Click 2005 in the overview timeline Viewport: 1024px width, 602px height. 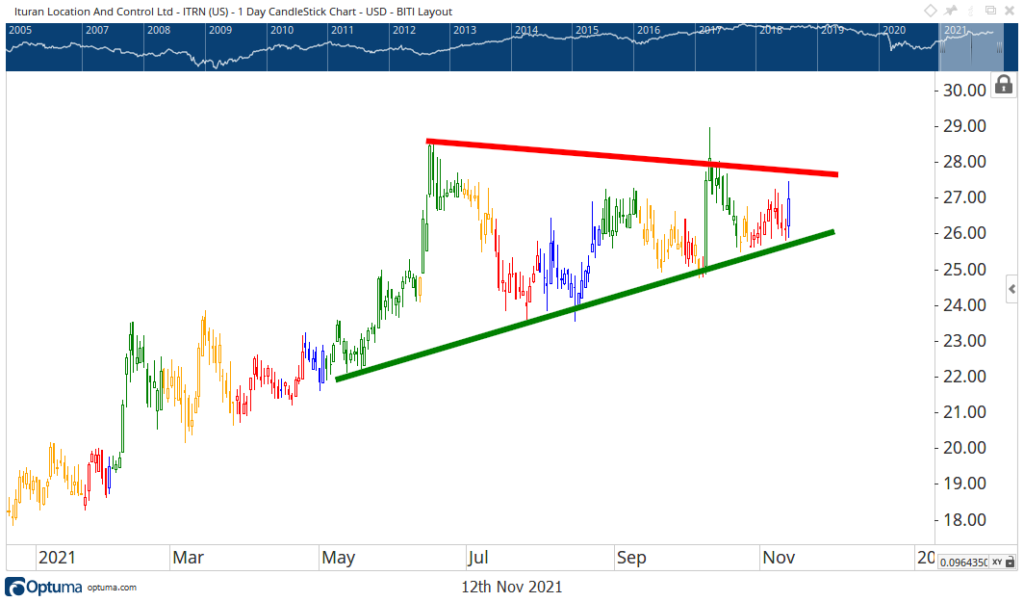[x=20, y=30]
